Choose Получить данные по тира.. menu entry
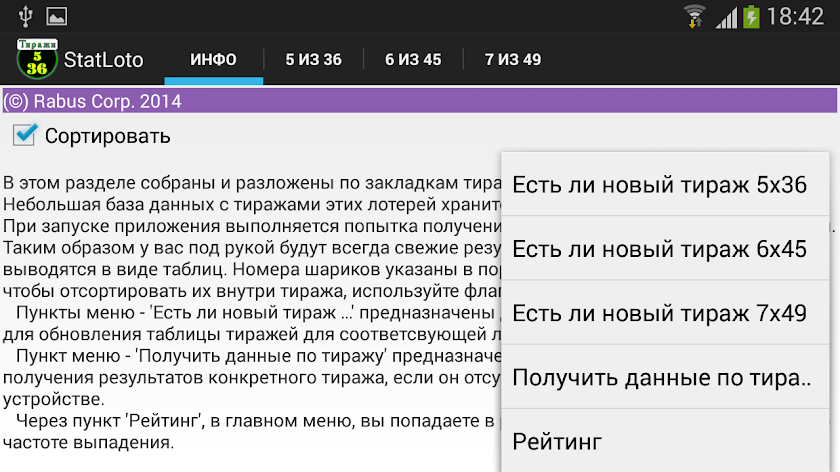840x472 pixels. 665,377
